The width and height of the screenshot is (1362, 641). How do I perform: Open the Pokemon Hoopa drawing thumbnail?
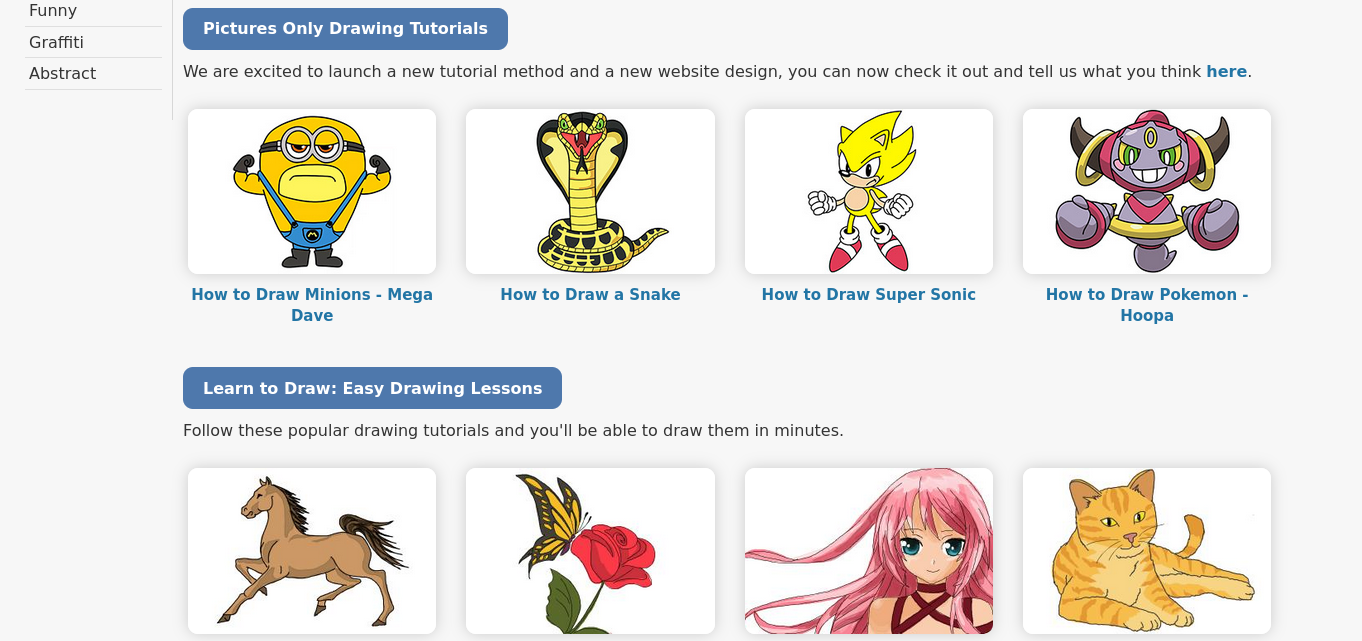1147,191
